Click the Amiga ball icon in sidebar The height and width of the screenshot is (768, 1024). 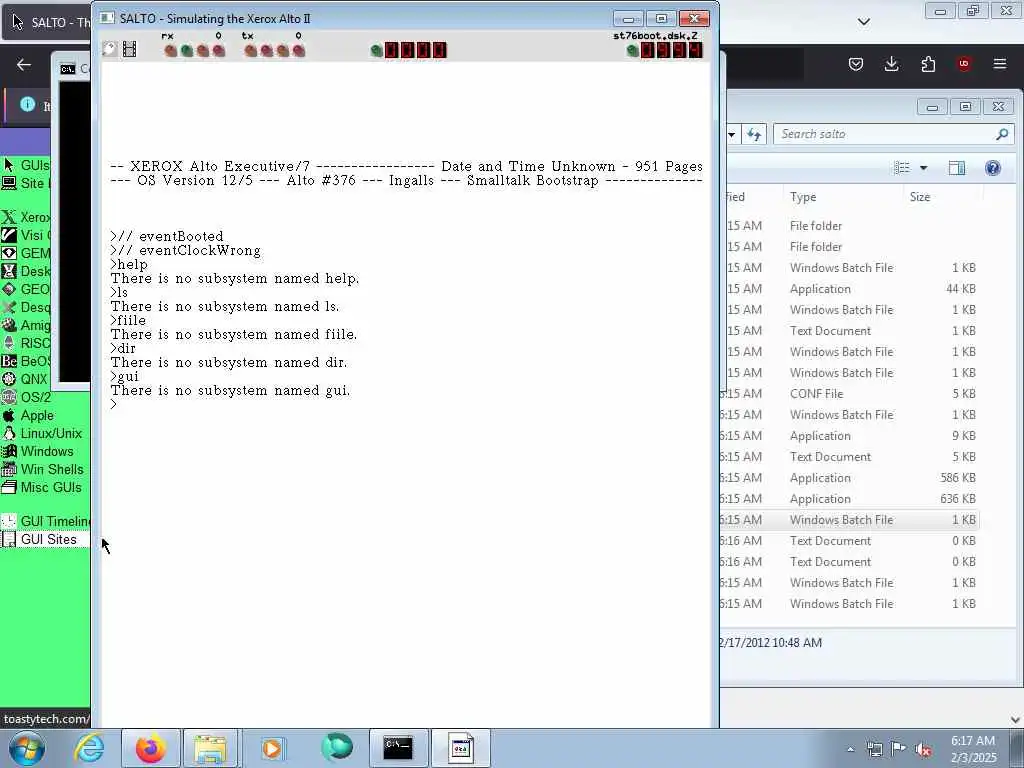pyautogui.click(x=8, y=325)
